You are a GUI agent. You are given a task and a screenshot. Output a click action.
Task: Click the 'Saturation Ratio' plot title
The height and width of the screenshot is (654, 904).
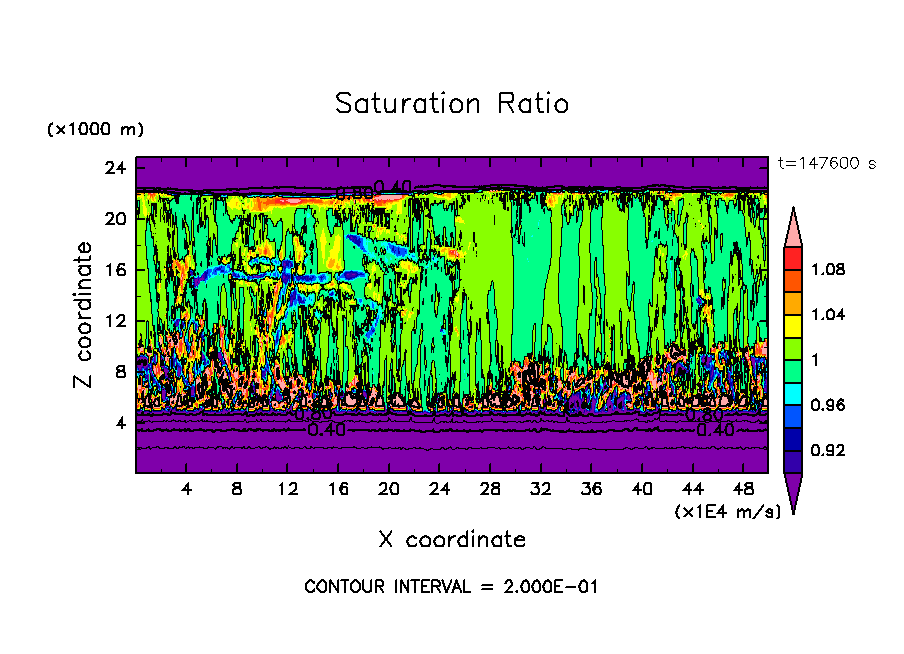coord(452,104)
